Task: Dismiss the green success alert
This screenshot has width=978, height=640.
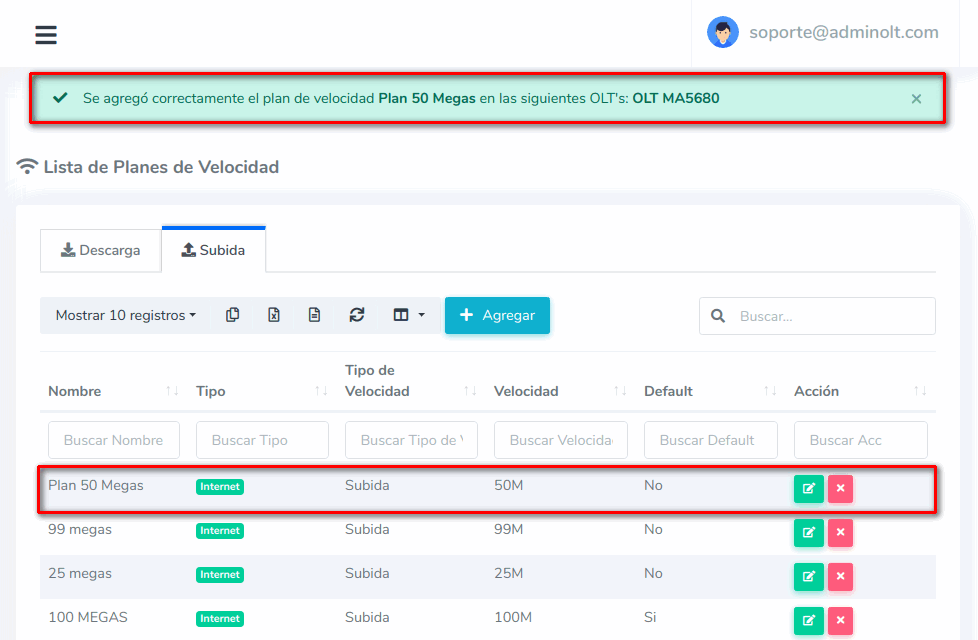Action: [x=916, y=99]
